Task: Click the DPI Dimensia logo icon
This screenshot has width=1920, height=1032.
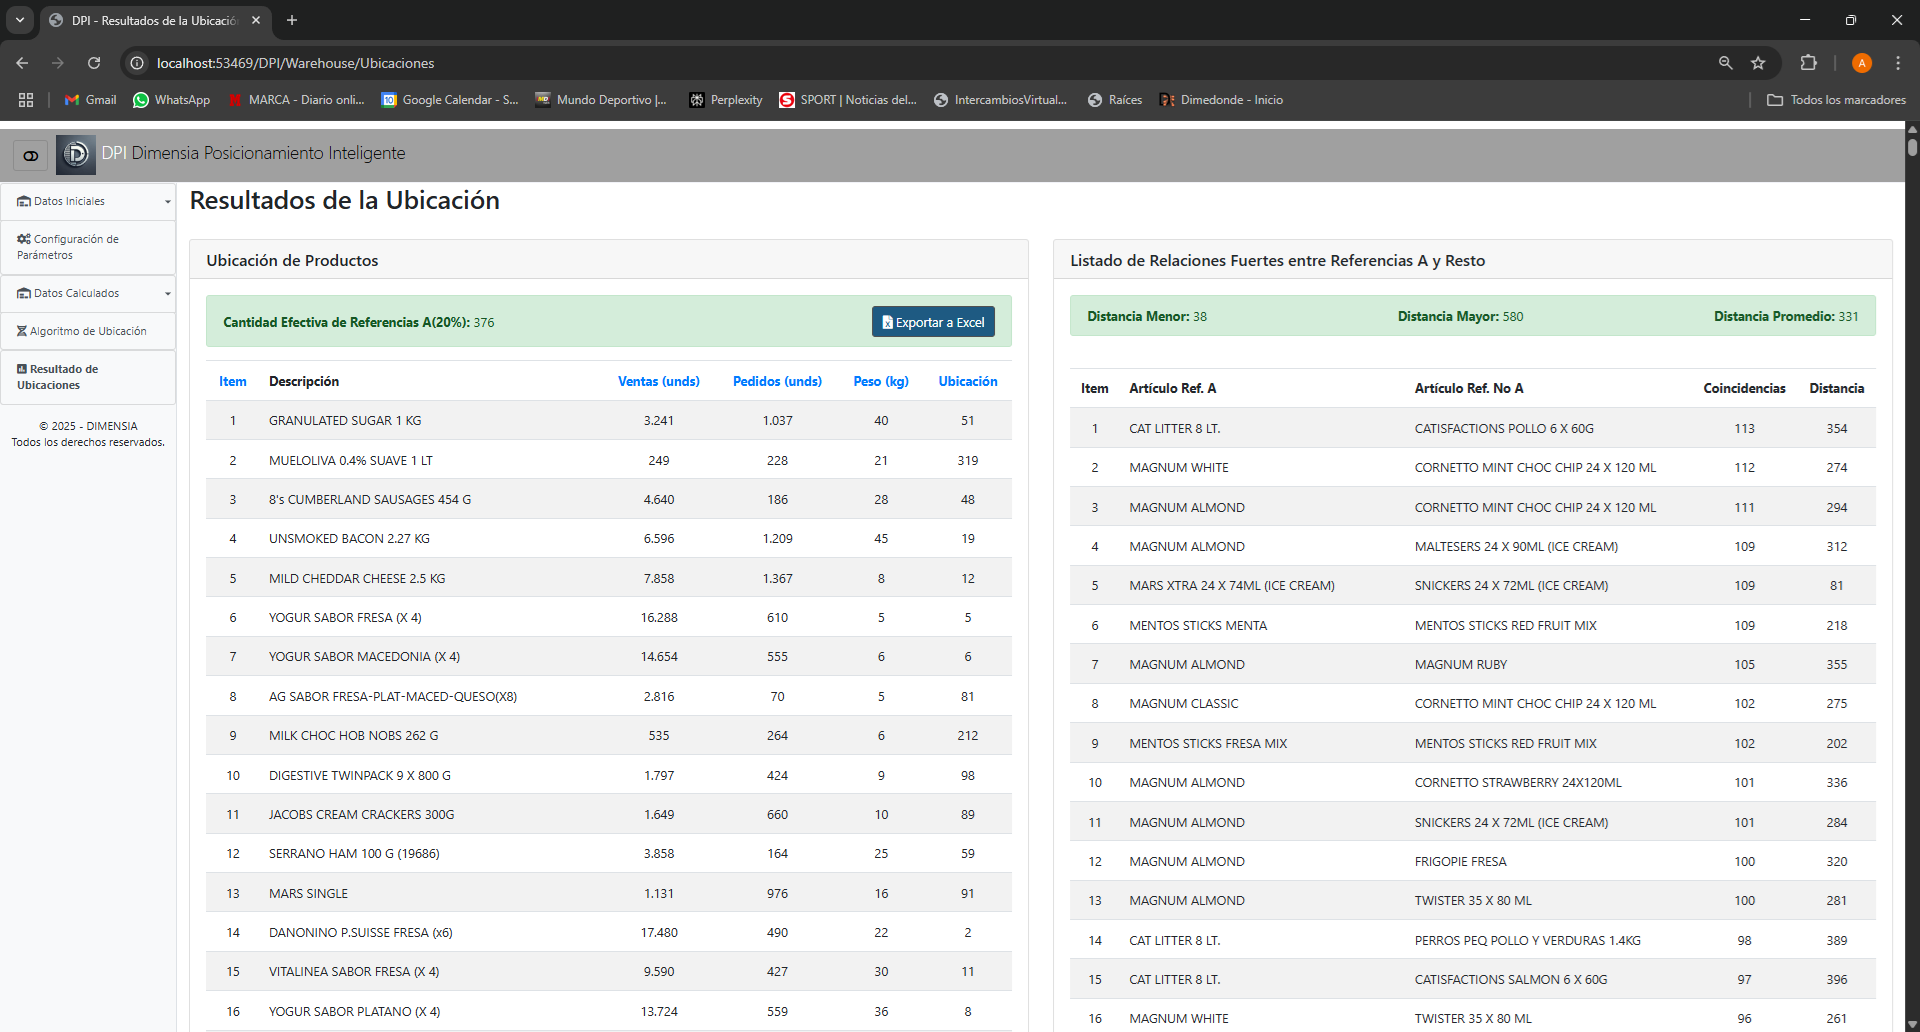Action: point(76,154)
